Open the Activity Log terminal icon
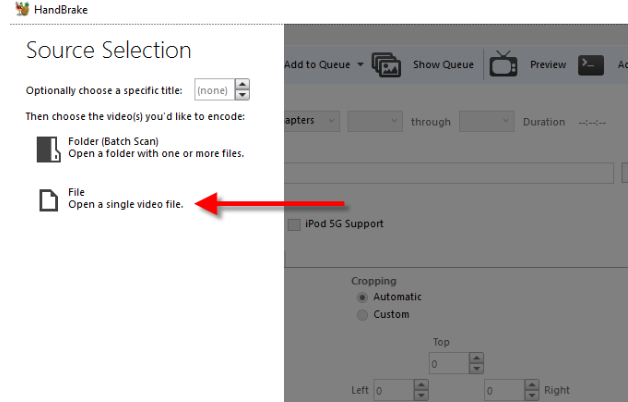 coord(592,65)
